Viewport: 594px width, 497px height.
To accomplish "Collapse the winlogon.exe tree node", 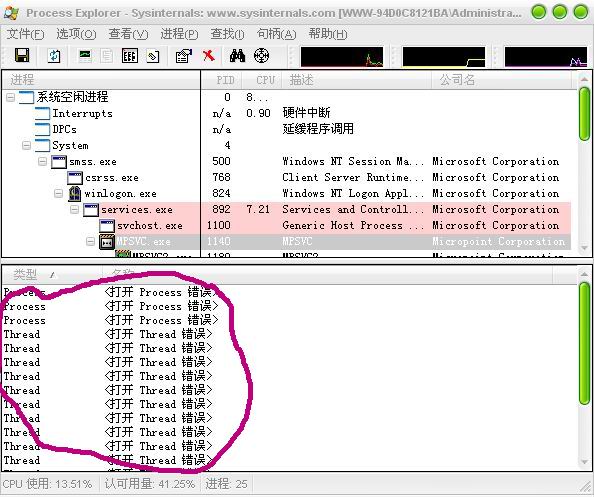I will click(59, 194).
